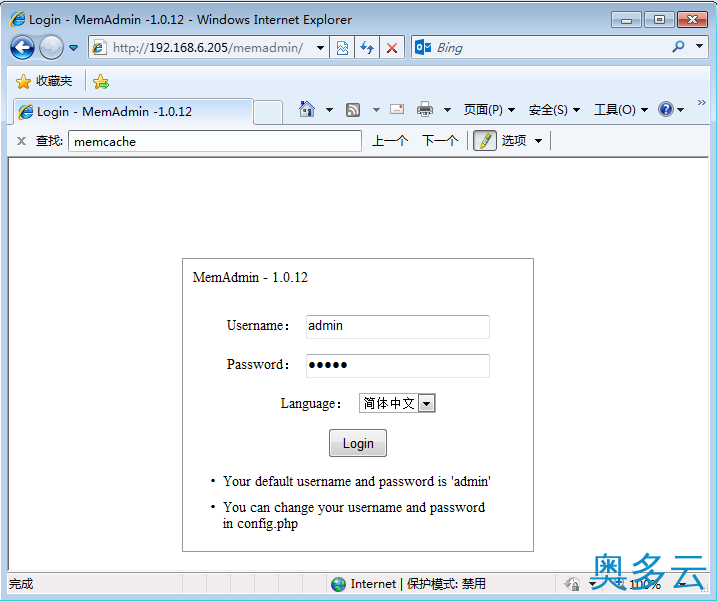Click the Username input field
717x601 pixels.
pyautogui.click(x=398, y=327)
